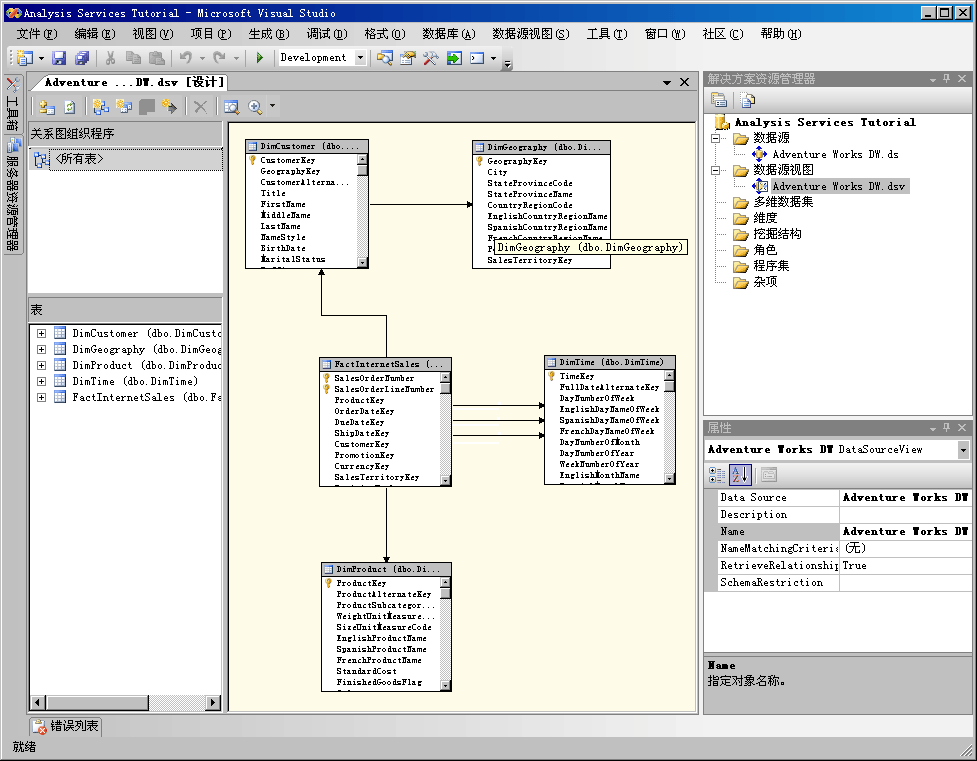Click the Refresh data source view icon

pos(70,106)
